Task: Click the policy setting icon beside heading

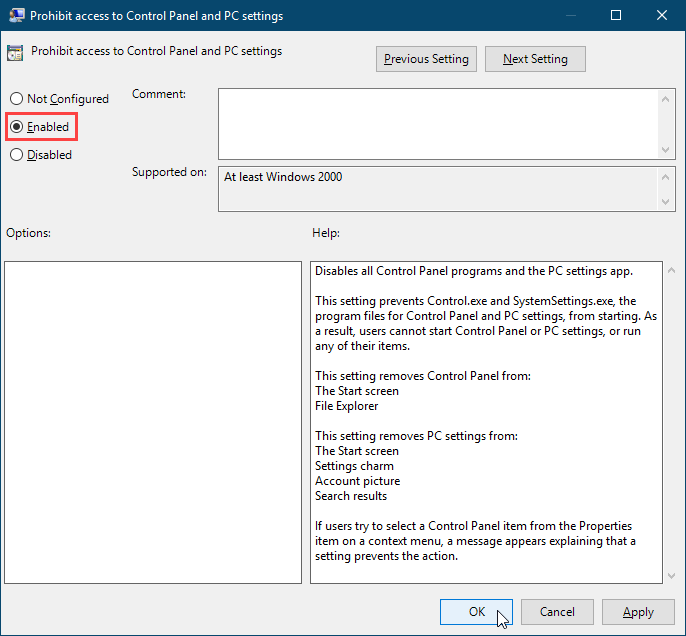Action: 15,52
